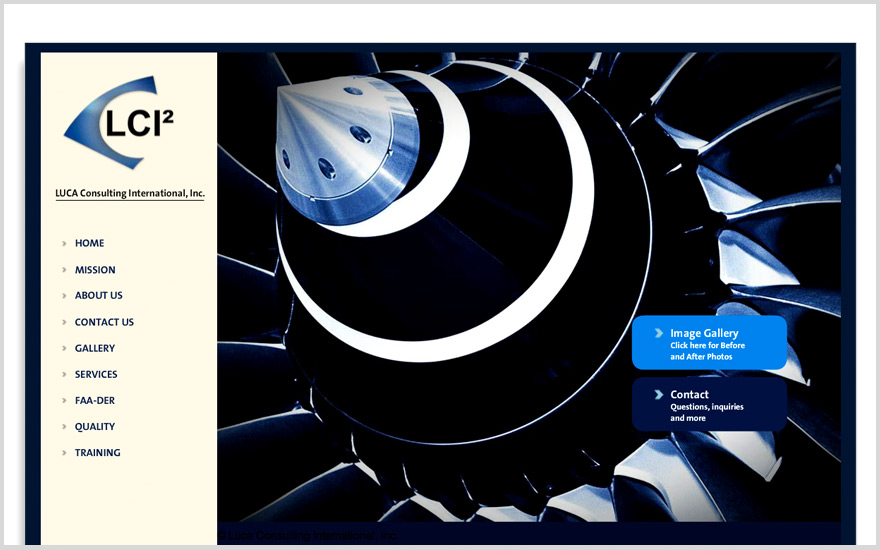Select CONTACT US in the sidebar
Screen dimensions: 880x550
[x=104, y=322]
